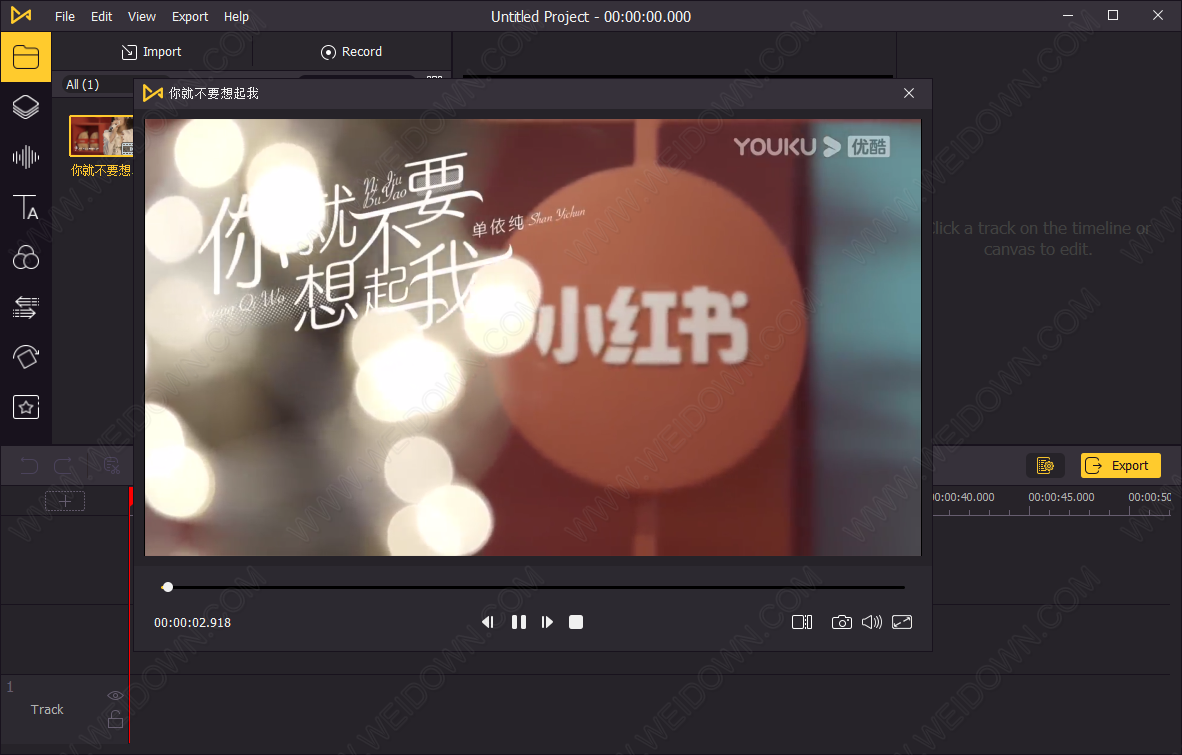Open the Filters circles panel
The height and width of the screenshot is (755, 1182).
[x=26, y=258]
